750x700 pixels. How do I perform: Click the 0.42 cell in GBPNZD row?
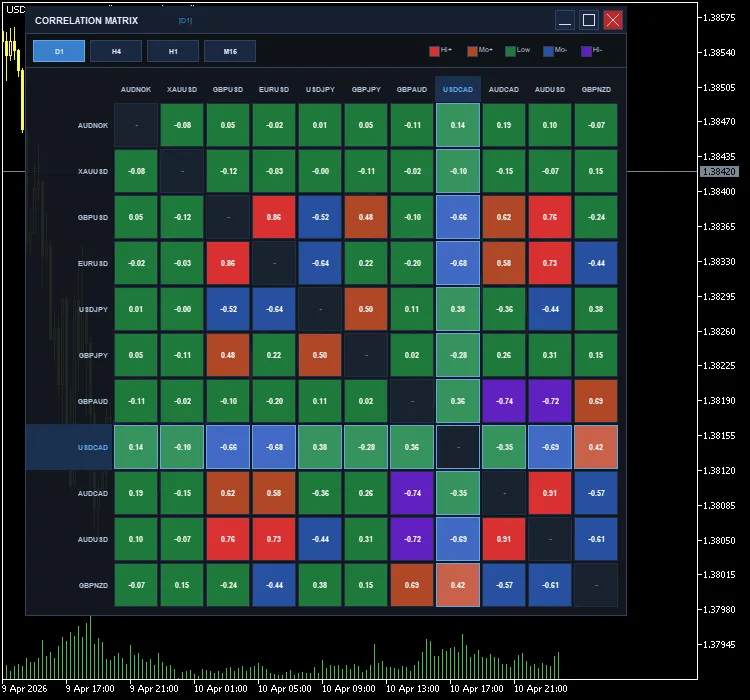click(458, 585)
